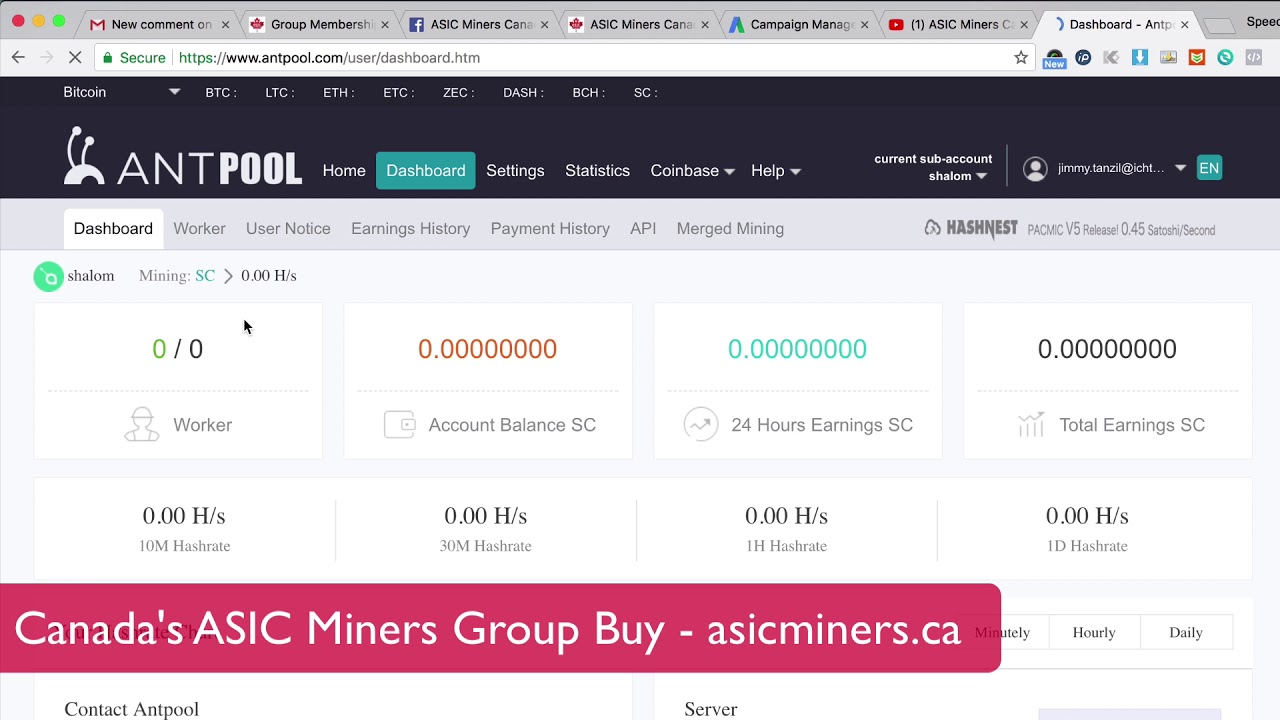The image size is (1280, 720).
Task: Select the Daily chart interval
Action: 1186,632
